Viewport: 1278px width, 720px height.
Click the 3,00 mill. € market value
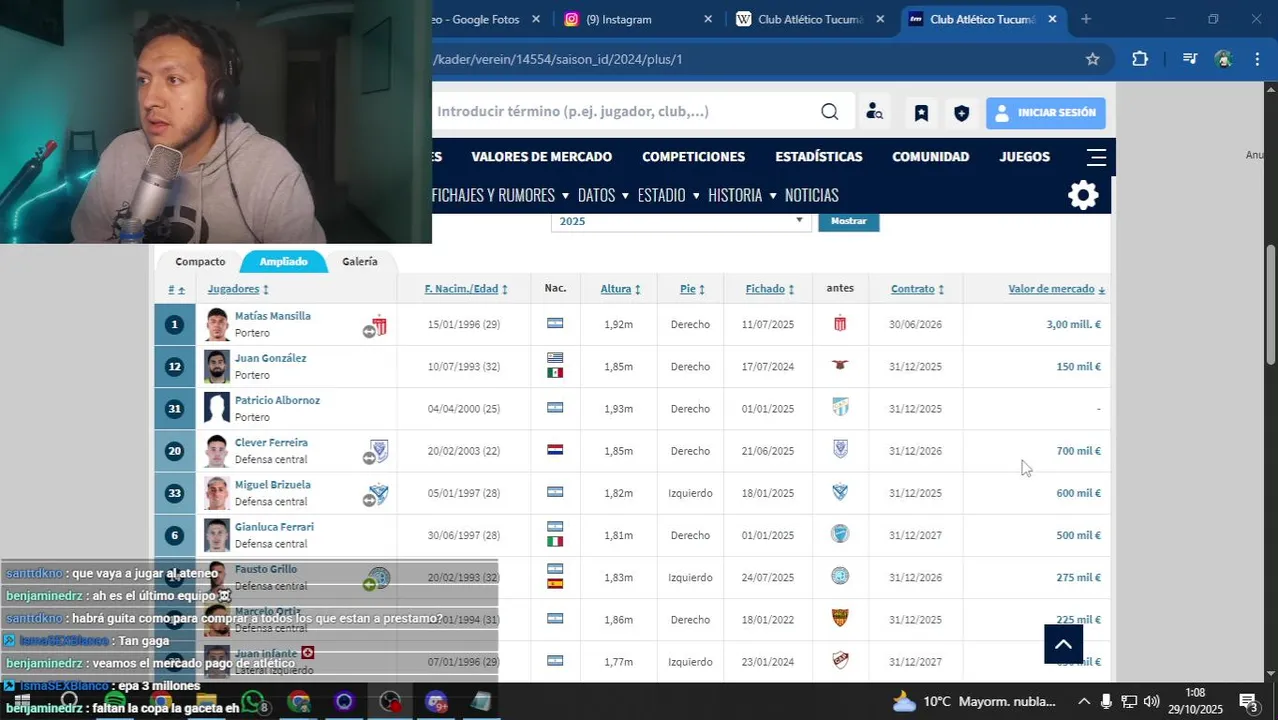1073,324
